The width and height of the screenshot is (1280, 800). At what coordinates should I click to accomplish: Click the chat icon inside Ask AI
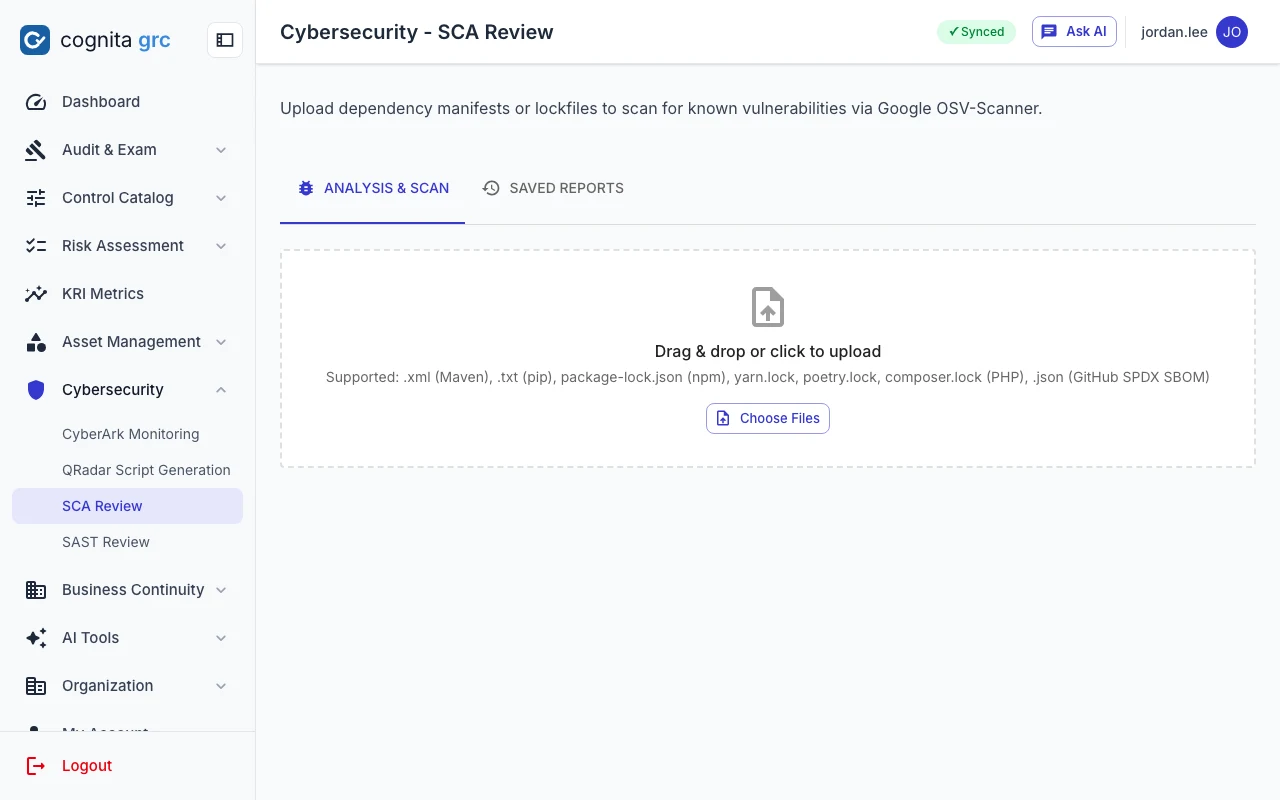coord(1049,32)
